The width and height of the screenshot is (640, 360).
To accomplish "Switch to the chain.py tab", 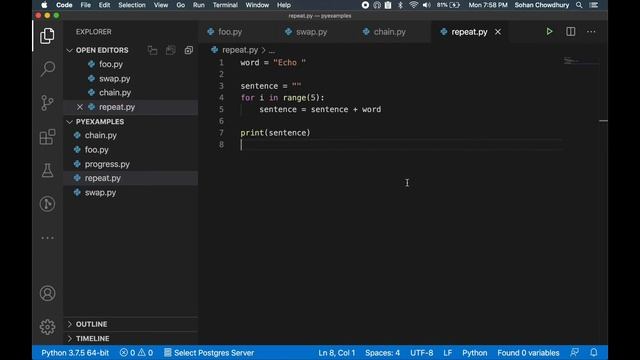I will pos(389,32).
